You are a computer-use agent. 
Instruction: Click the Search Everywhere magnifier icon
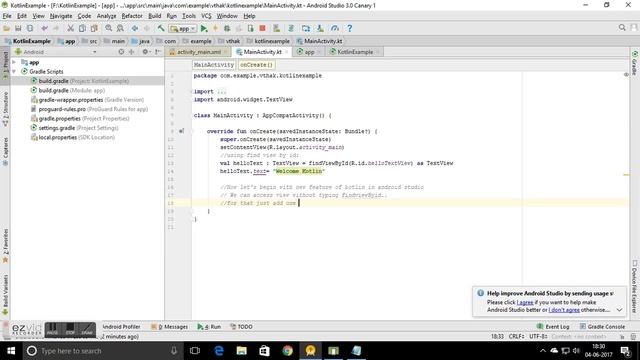622,28
